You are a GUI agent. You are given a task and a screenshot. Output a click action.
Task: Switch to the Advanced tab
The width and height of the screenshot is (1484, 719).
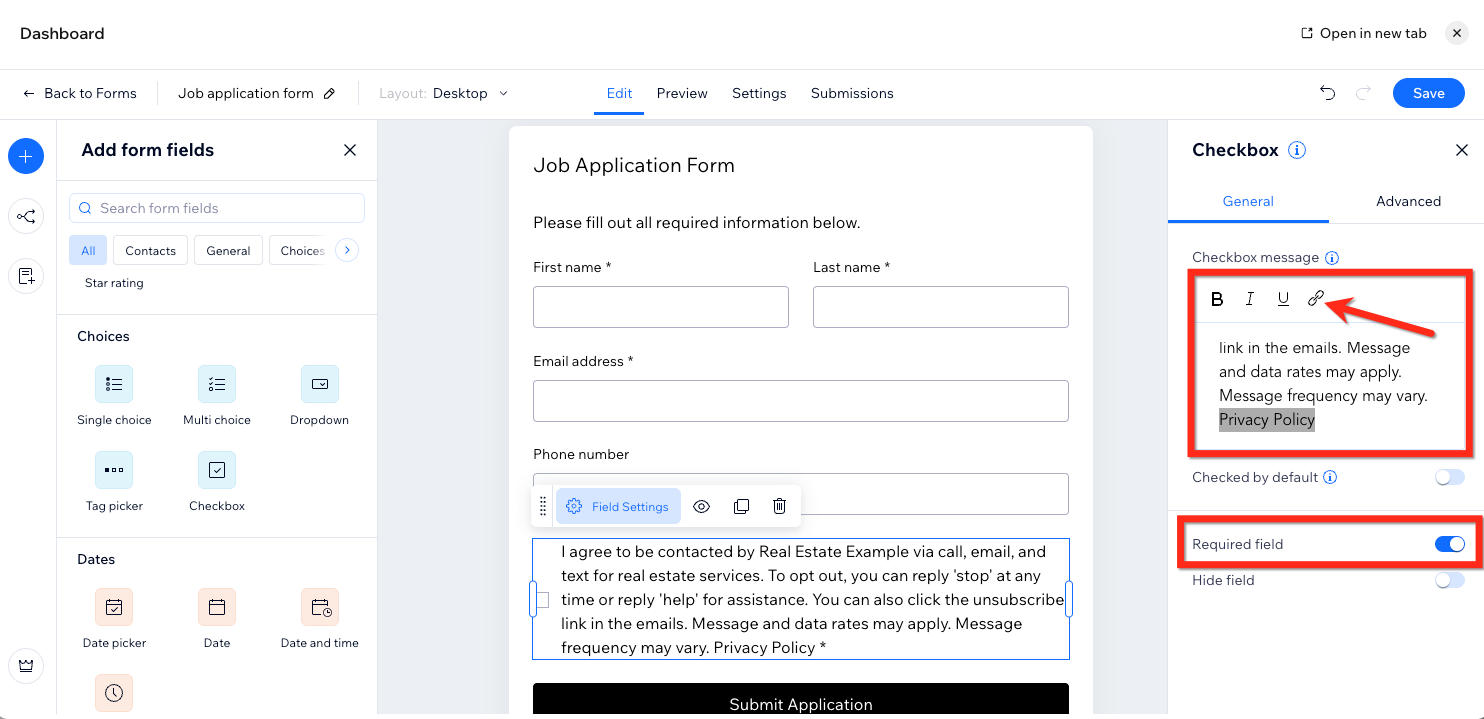click(x=1408, y=201)
